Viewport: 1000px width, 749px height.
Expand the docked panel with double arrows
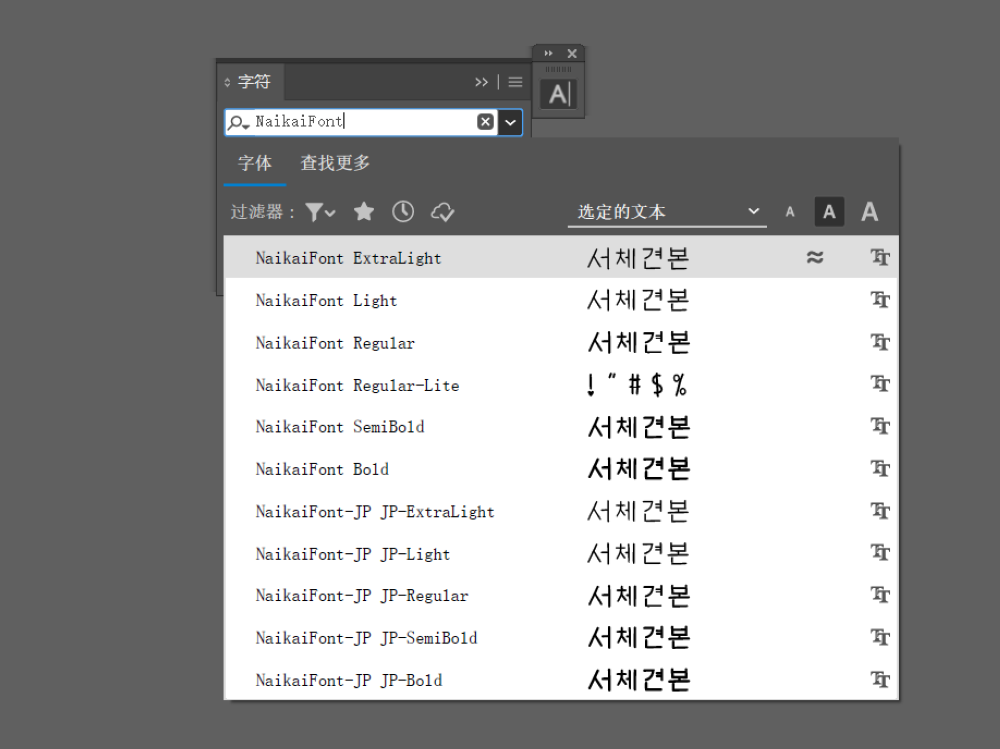(548, 54)
